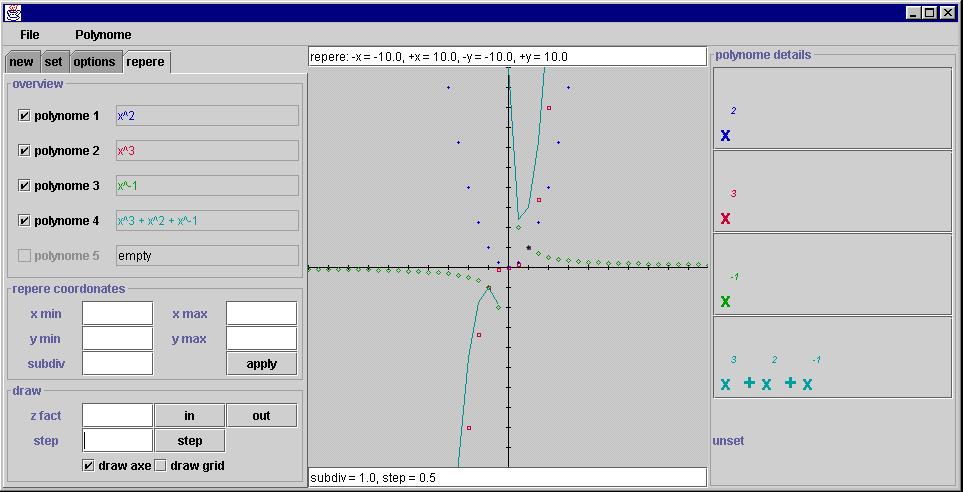Click the step button
Screen dimensions: 963x492
coord(189,441)
